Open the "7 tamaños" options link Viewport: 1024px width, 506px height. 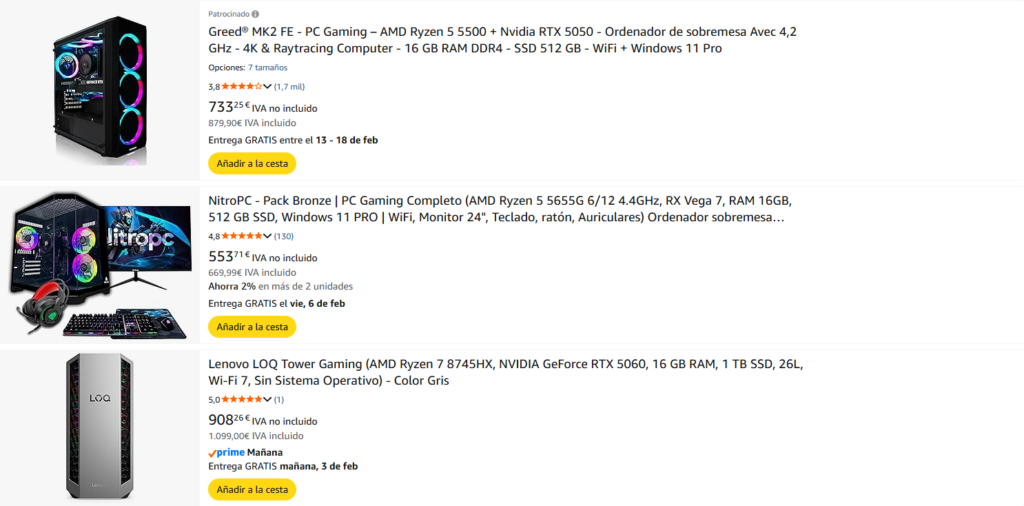(268, 68)
